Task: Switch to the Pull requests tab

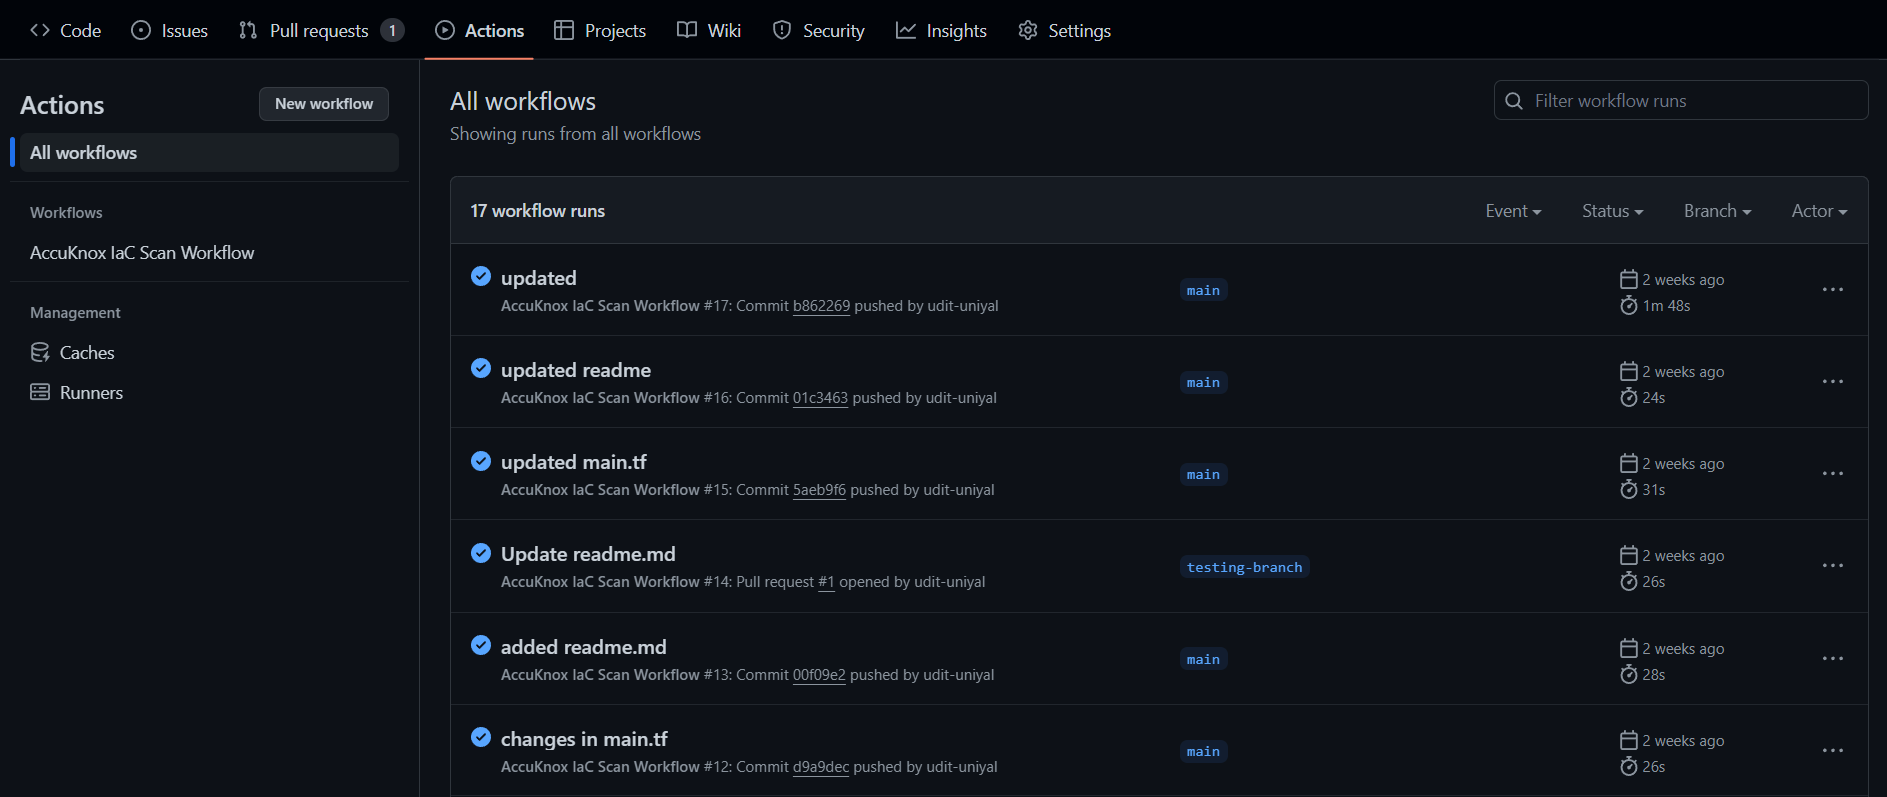Action: (320, 30)
